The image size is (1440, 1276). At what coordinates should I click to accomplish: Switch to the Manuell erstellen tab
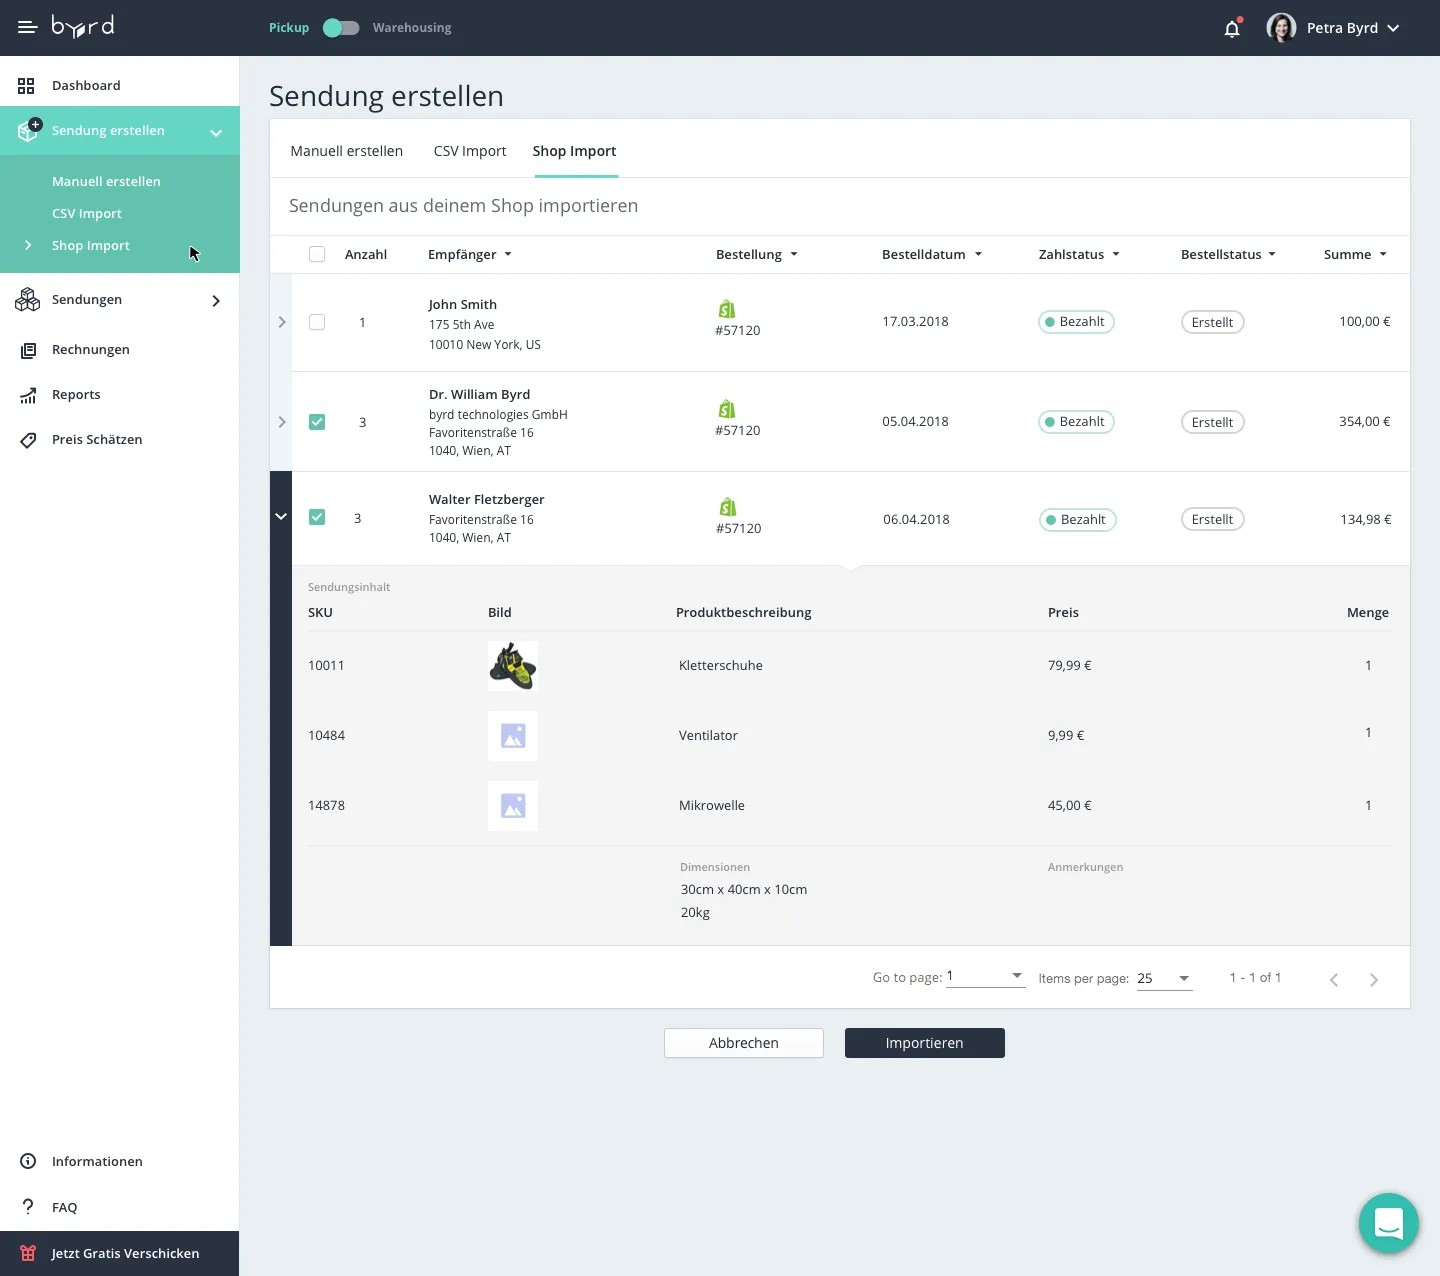point(346,151)
